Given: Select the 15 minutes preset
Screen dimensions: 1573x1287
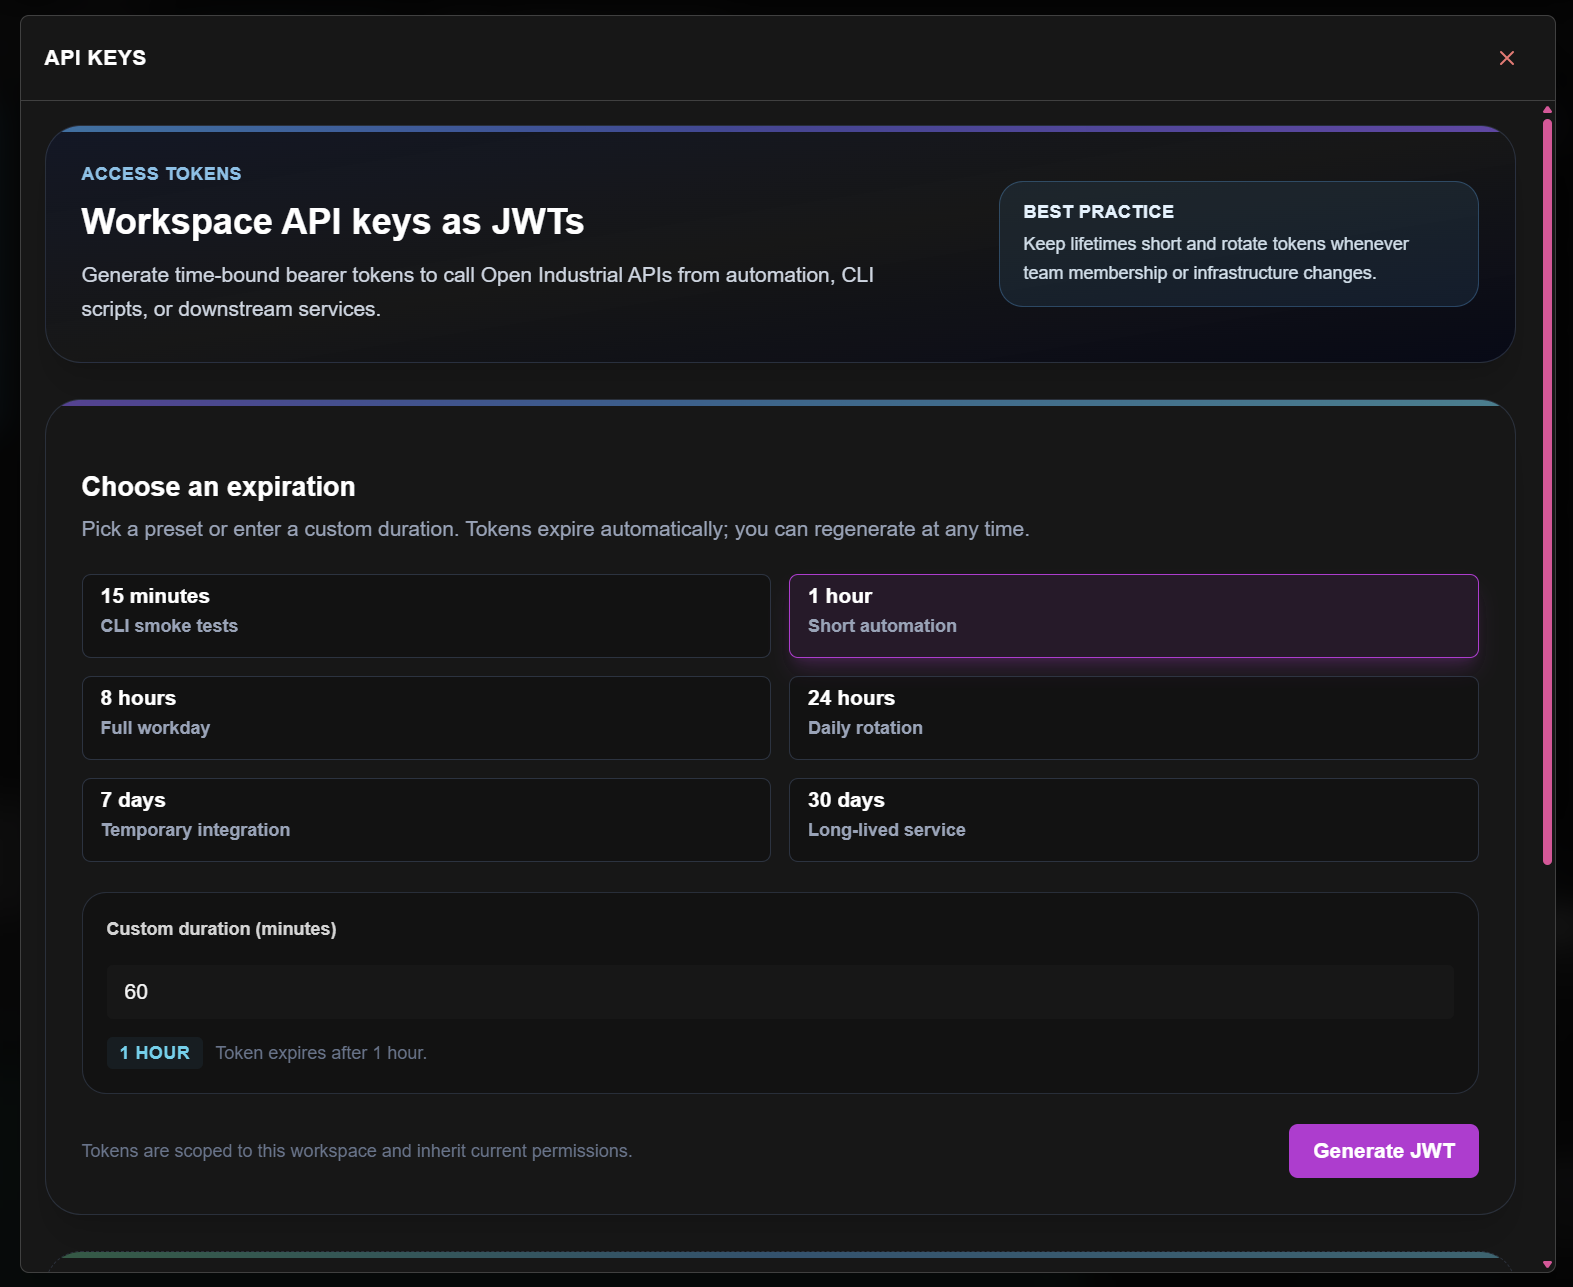Looking at the screenshot, I should coord(426,616).
